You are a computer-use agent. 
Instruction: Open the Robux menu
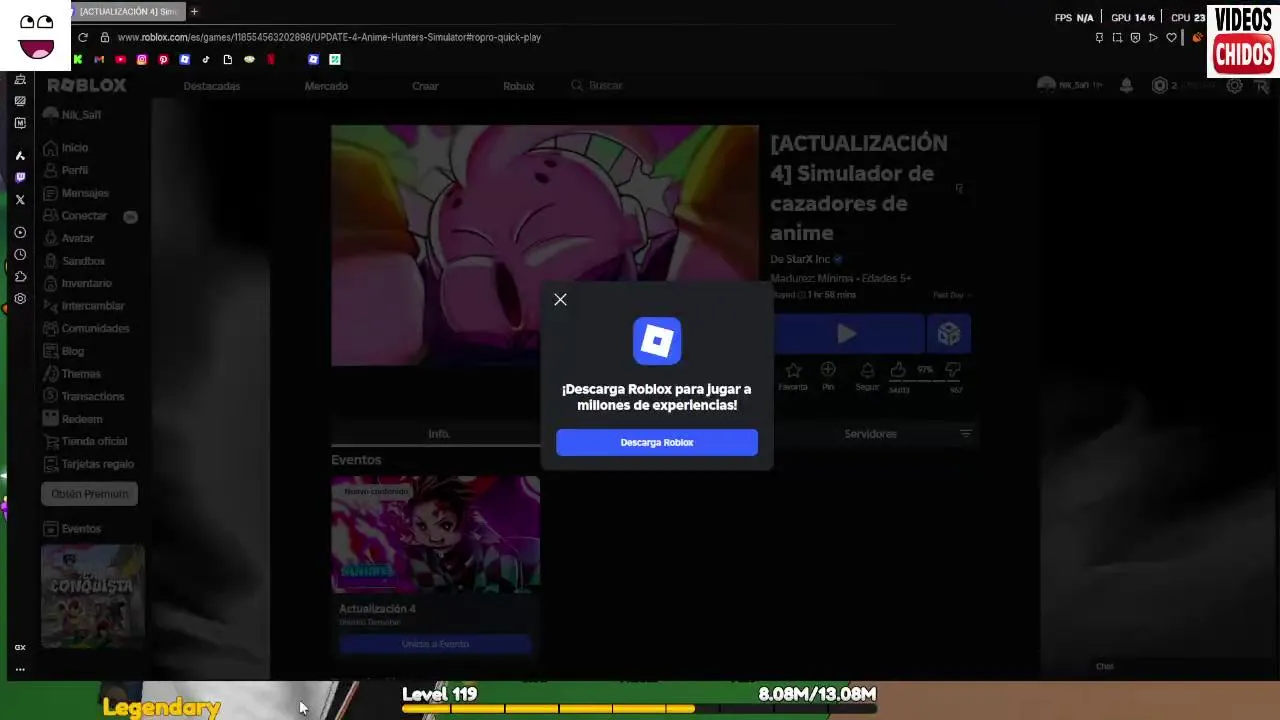click(518, 86)
